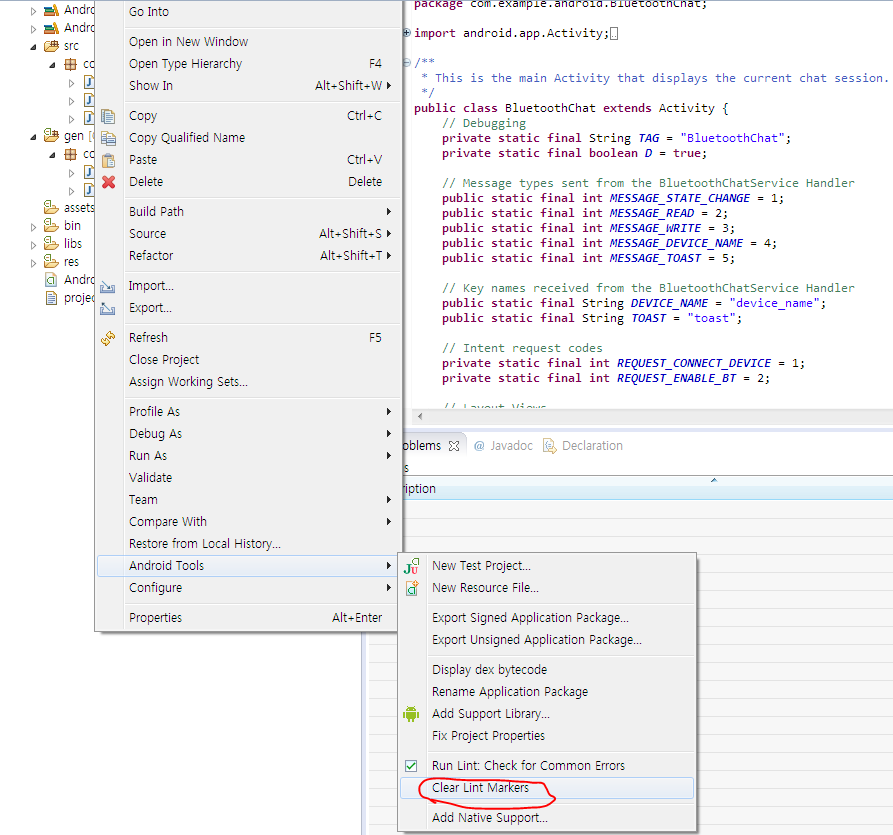Screen dimensions: 893x835
Task: Switch to the Javadoc tab
Action: pyautogui.click(x=503, y=446)
